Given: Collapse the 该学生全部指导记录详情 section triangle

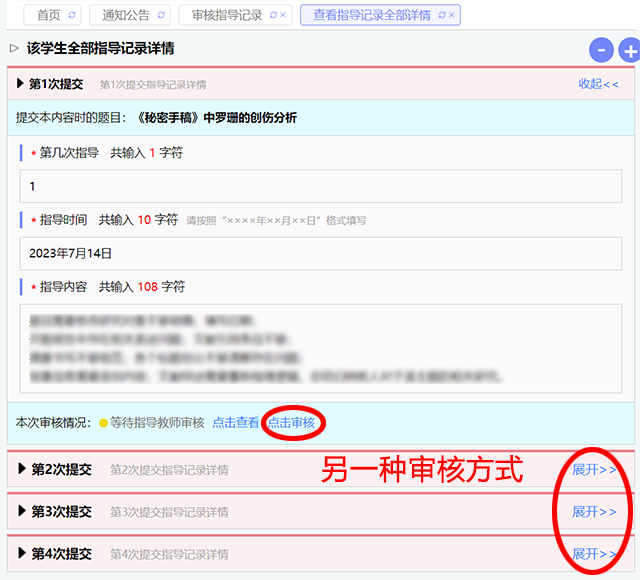Looking at the screenshot, I should point(14,47).
